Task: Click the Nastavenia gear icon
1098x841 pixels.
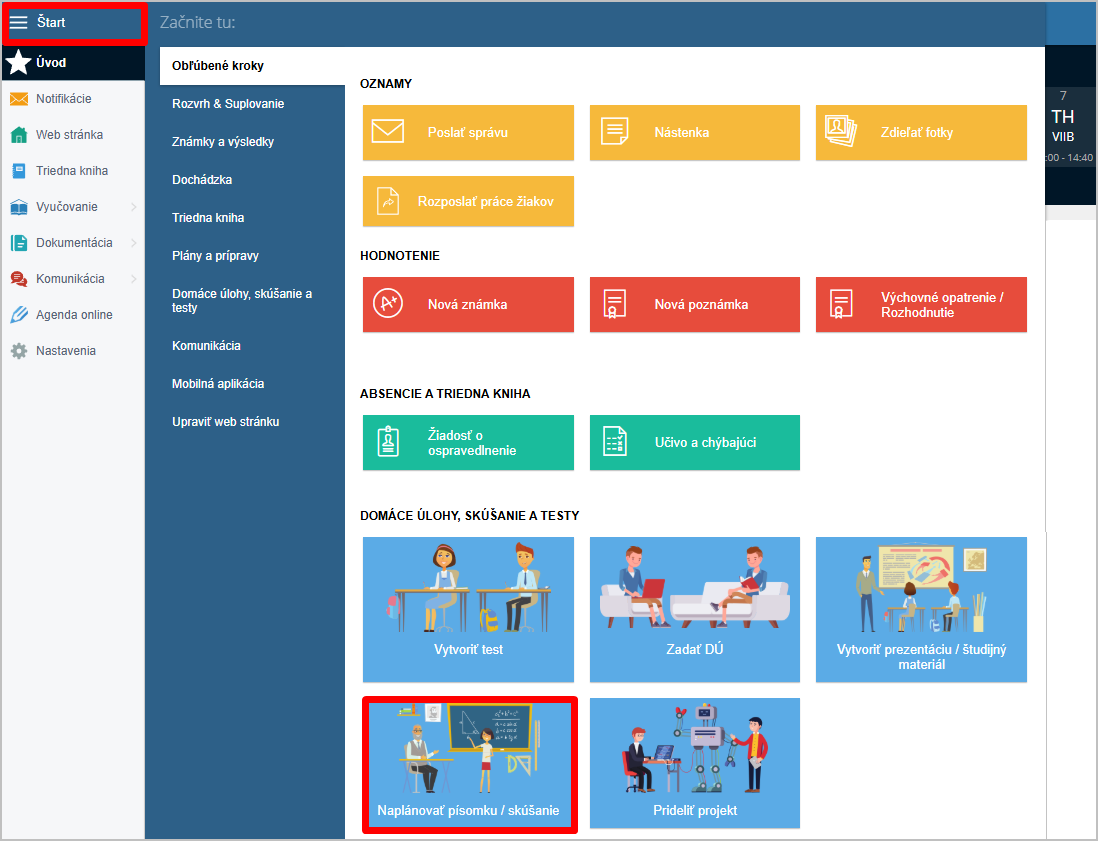Action: [x=19, y=351]
